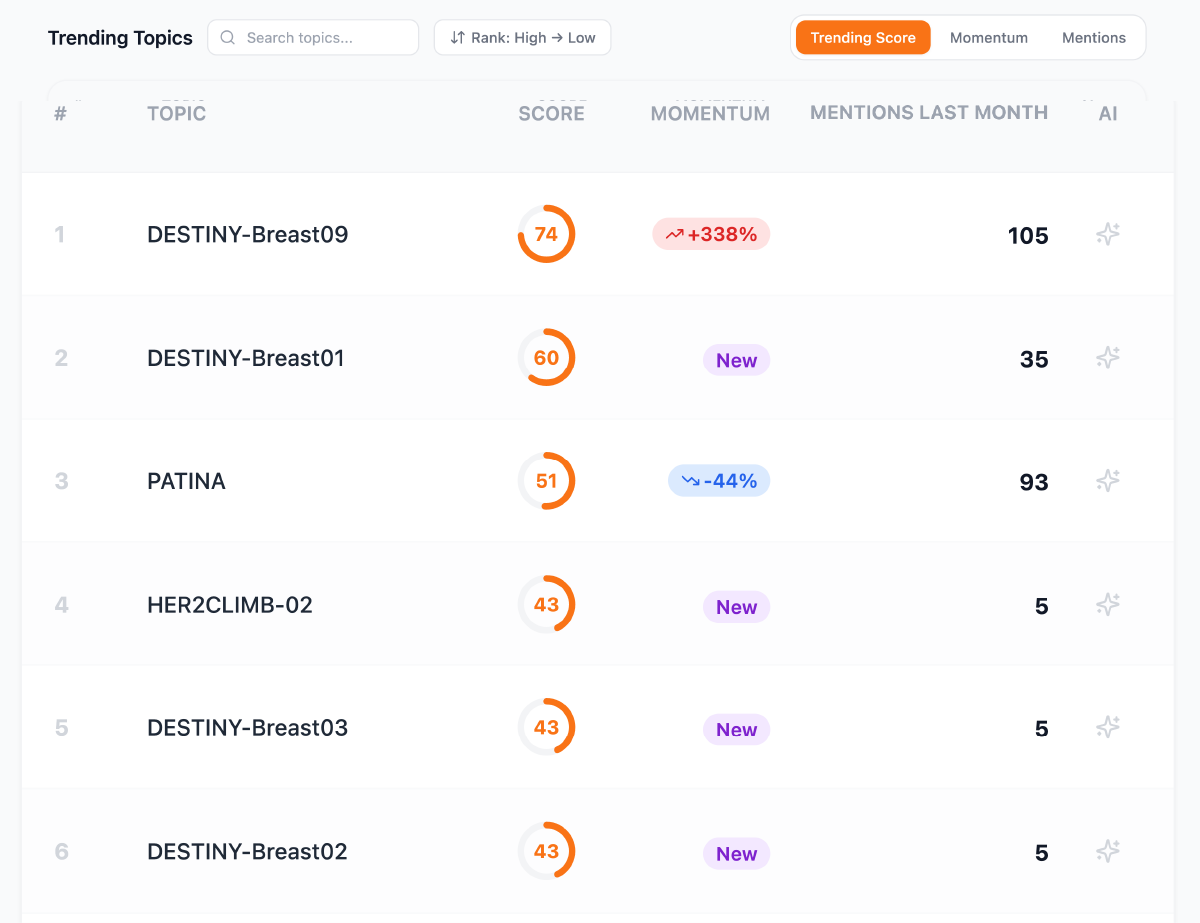The width and height of the screenshot is (1200, 923).
Task: Open the DESTINY-Breast02 topic
Action: [247, 851]
